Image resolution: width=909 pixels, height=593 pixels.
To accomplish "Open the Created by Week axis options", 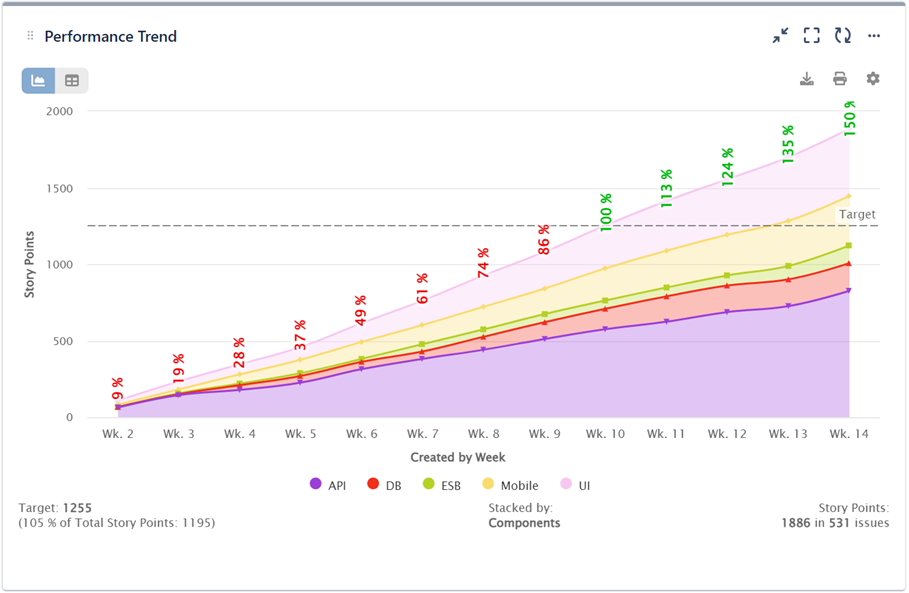I will point(457,457).
